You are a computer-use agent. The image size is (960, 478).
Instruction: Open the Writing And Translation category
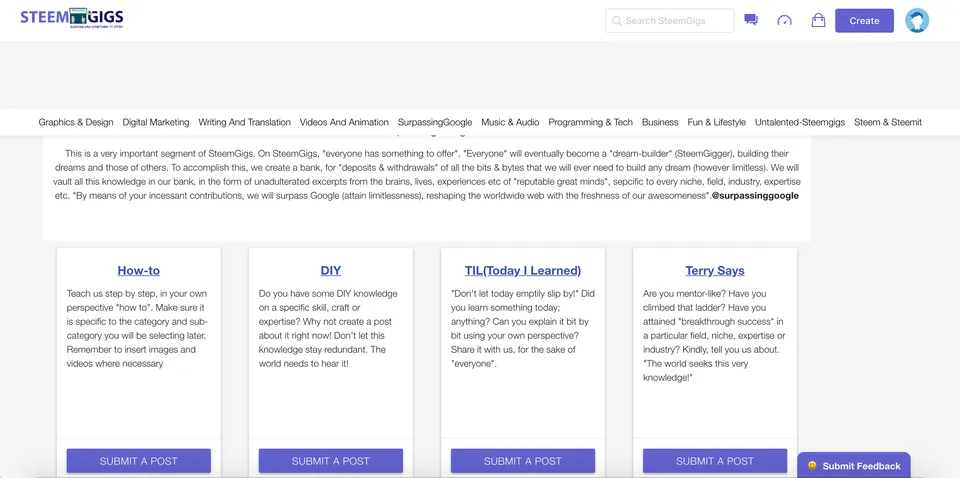point(244,122)
